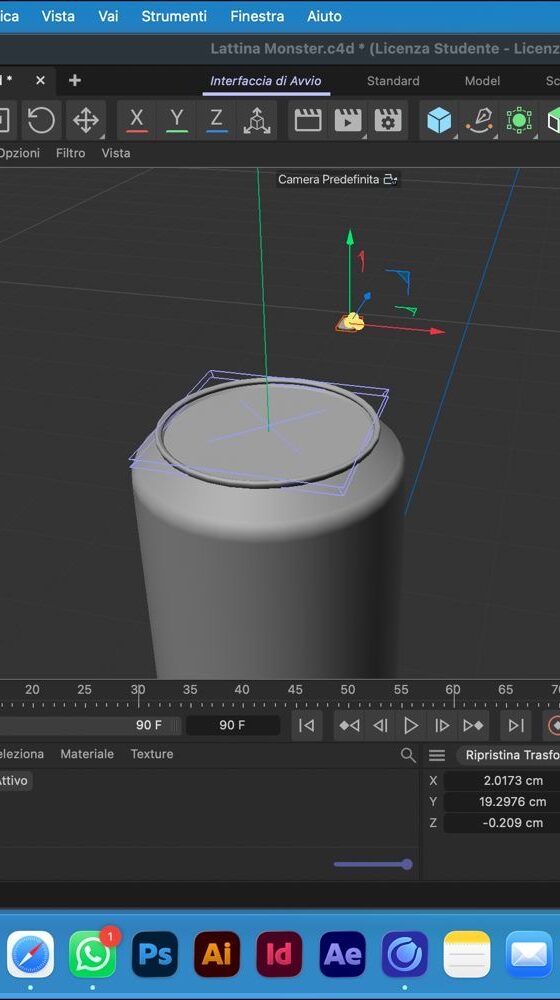Open Photoshop from the dock
The width and height of the screenshot is (560, 1000).
[x=155, y=955]
